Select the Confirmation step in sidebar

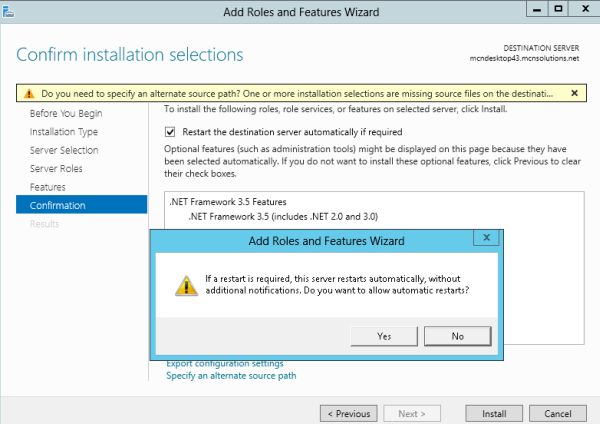(82, 205)
